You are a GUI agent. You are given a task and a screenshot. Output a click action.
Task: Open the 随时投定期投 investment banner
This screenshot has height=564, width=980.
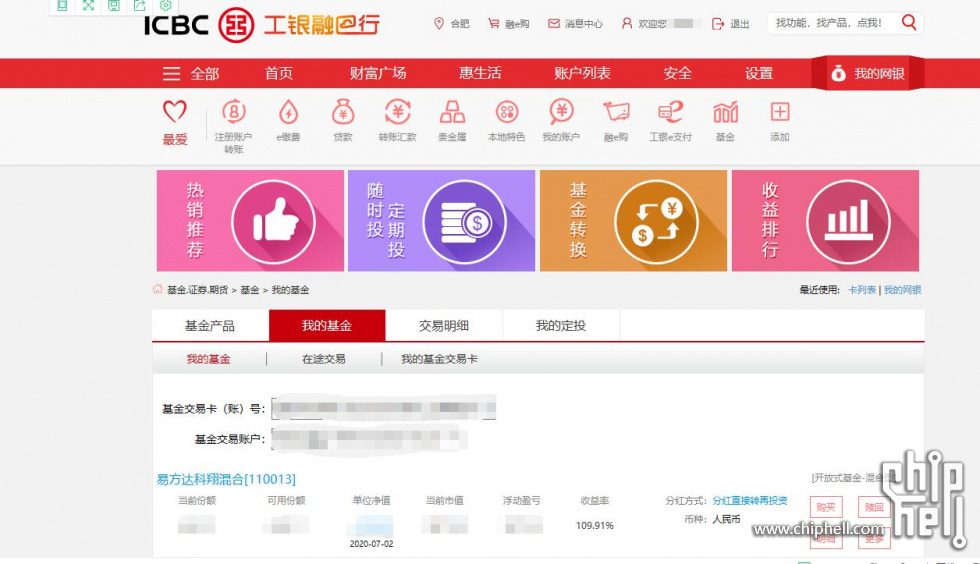point(441,221)
